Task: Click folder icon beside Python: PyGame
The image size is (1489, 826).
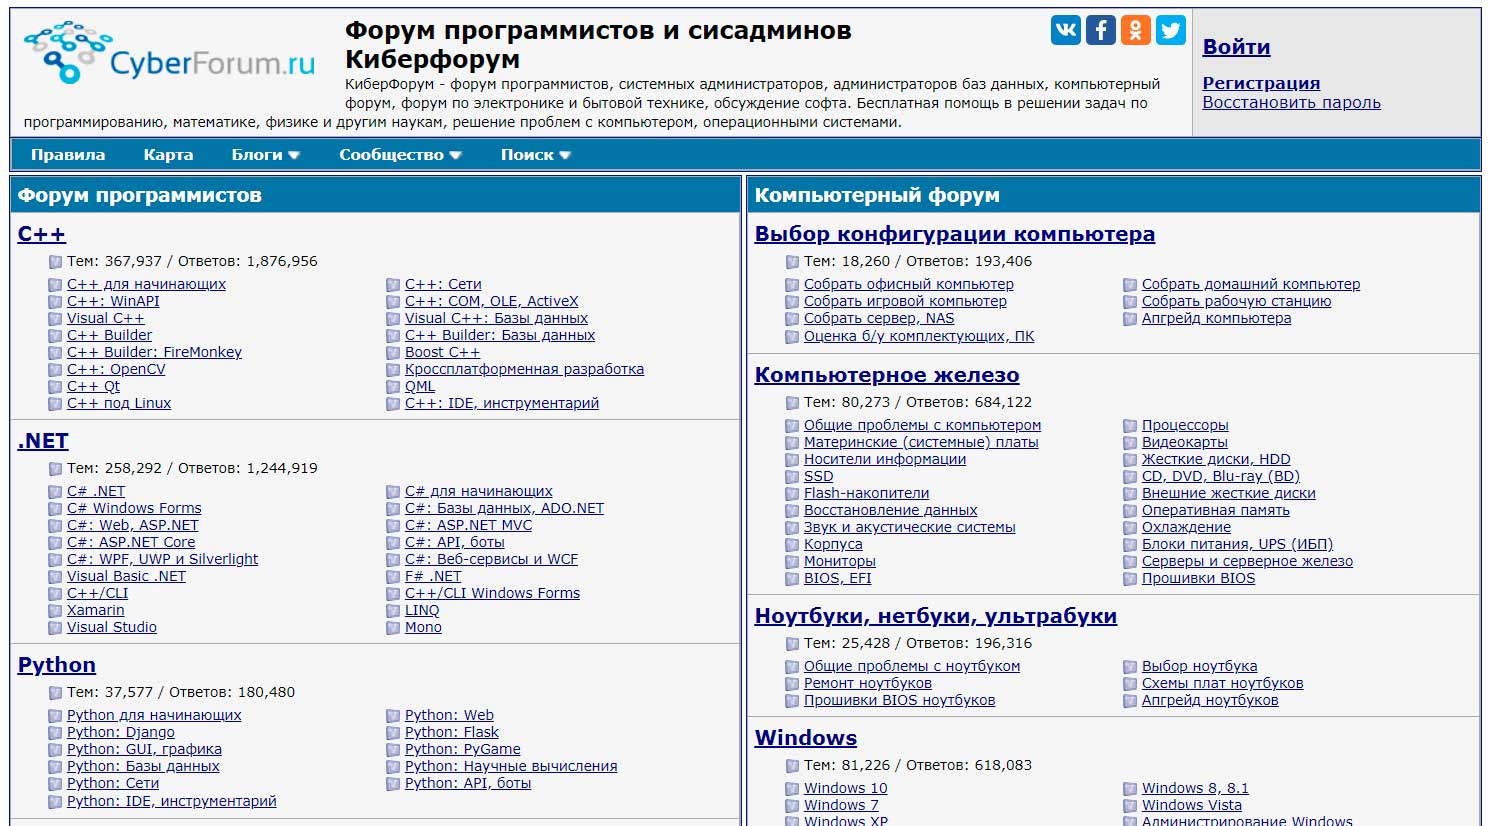Action: point(394,750)
